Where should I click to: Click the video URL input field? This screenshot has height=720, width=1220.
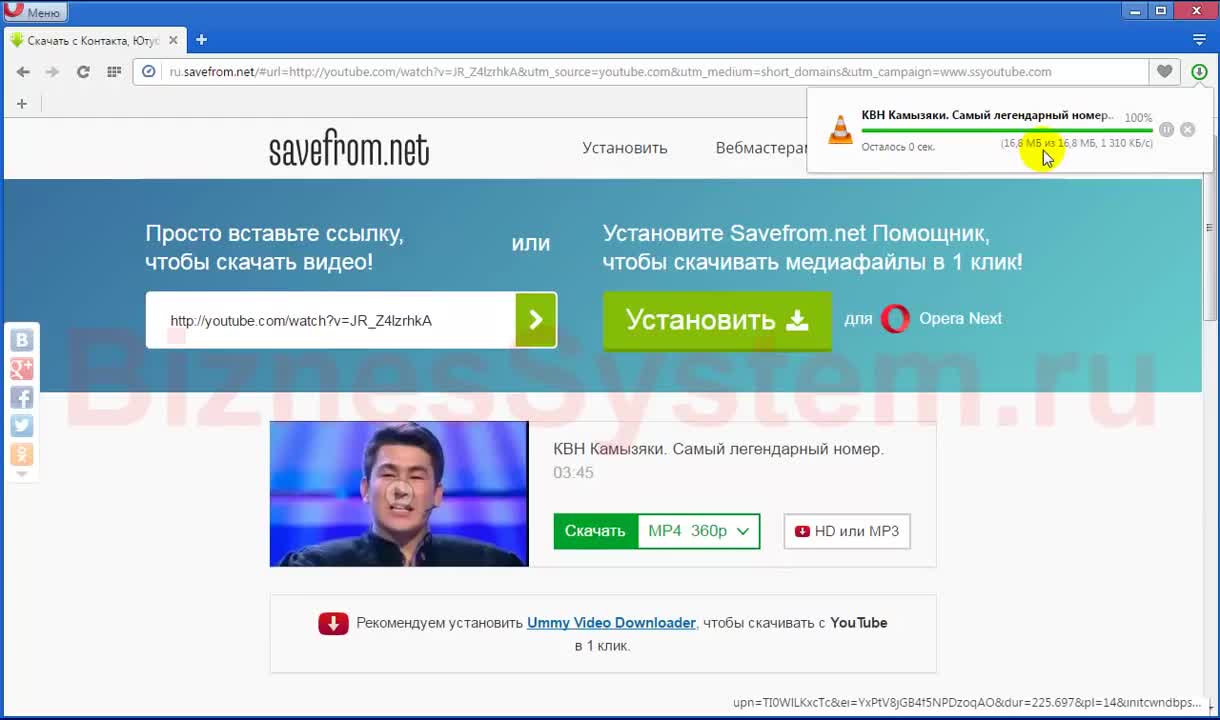coord(331,320)
